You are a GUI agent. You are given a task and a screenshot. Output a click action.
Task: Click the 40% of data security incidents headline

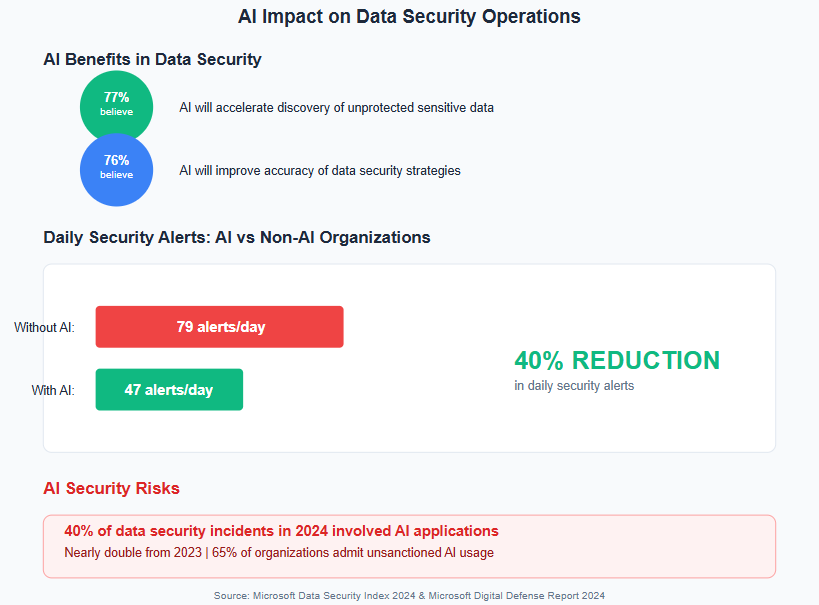click(x=281, y=531)
